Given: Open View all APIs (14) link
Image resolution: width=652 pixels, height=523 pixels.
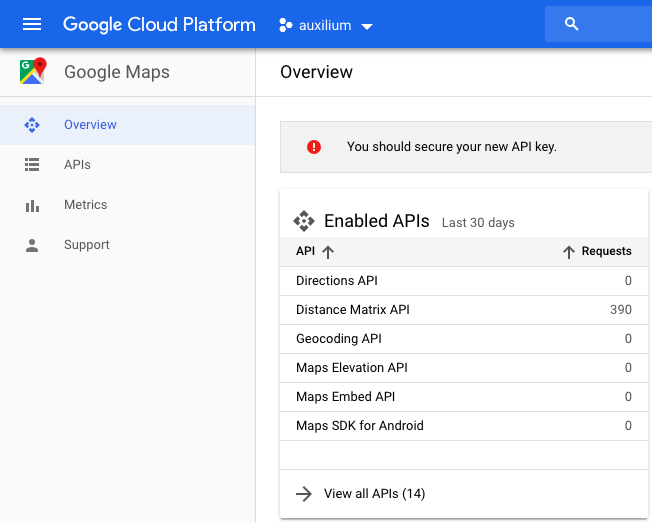Looking at the screenshot, I should click(x=375, y=494).
